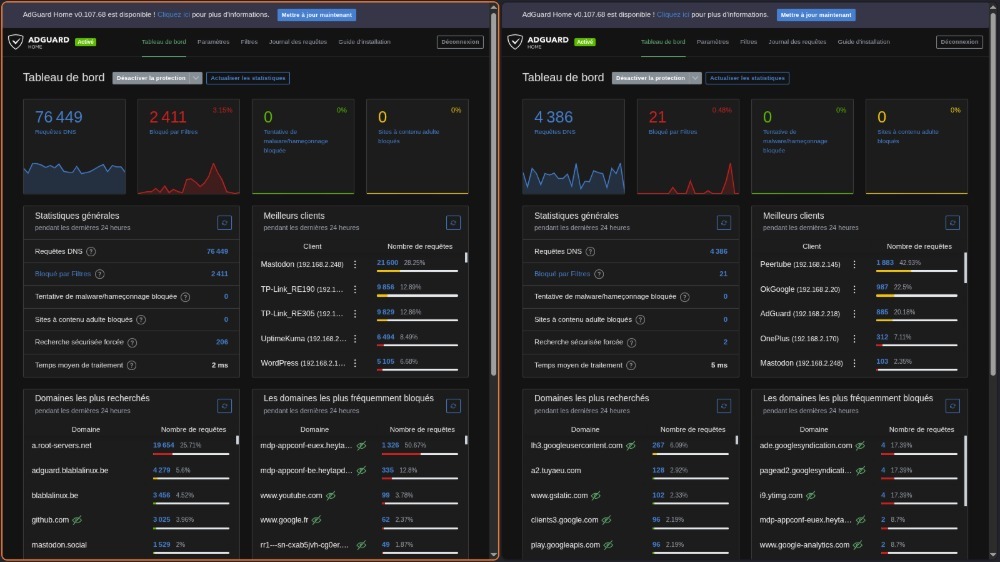Click the crossed-eye tracker icon beside github.com
Screen dimensions: 1000x562
coord(77,520)
